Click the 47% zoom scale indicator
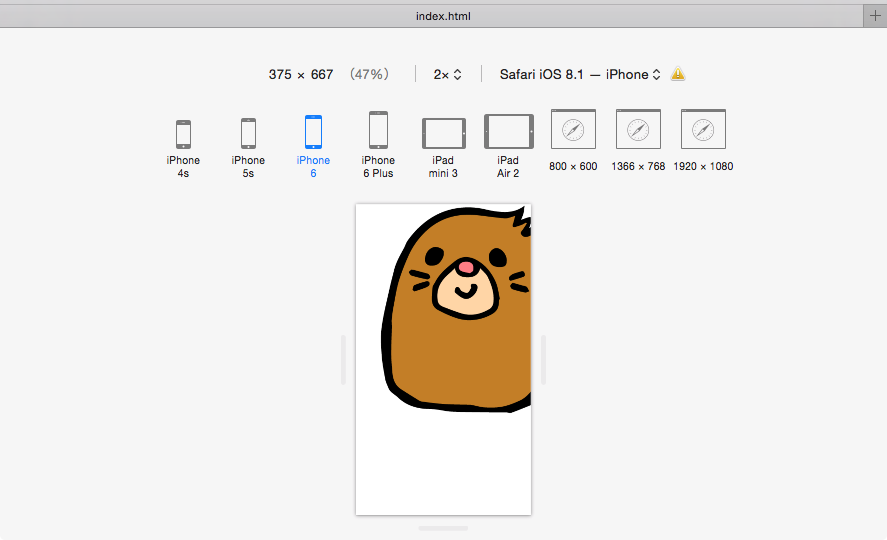The width and height of the screenshot is (887, 540). pyautogui.click(x=369, y=74)
